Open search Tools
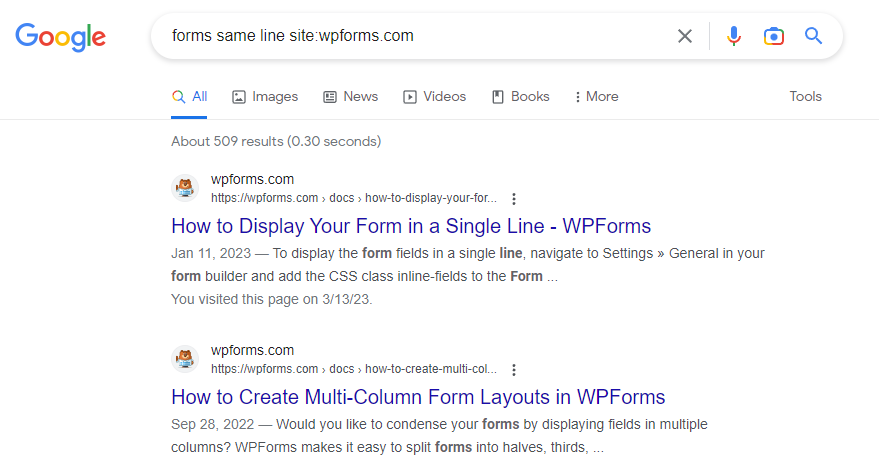This screenshot has height=474, width=879. 806,96
